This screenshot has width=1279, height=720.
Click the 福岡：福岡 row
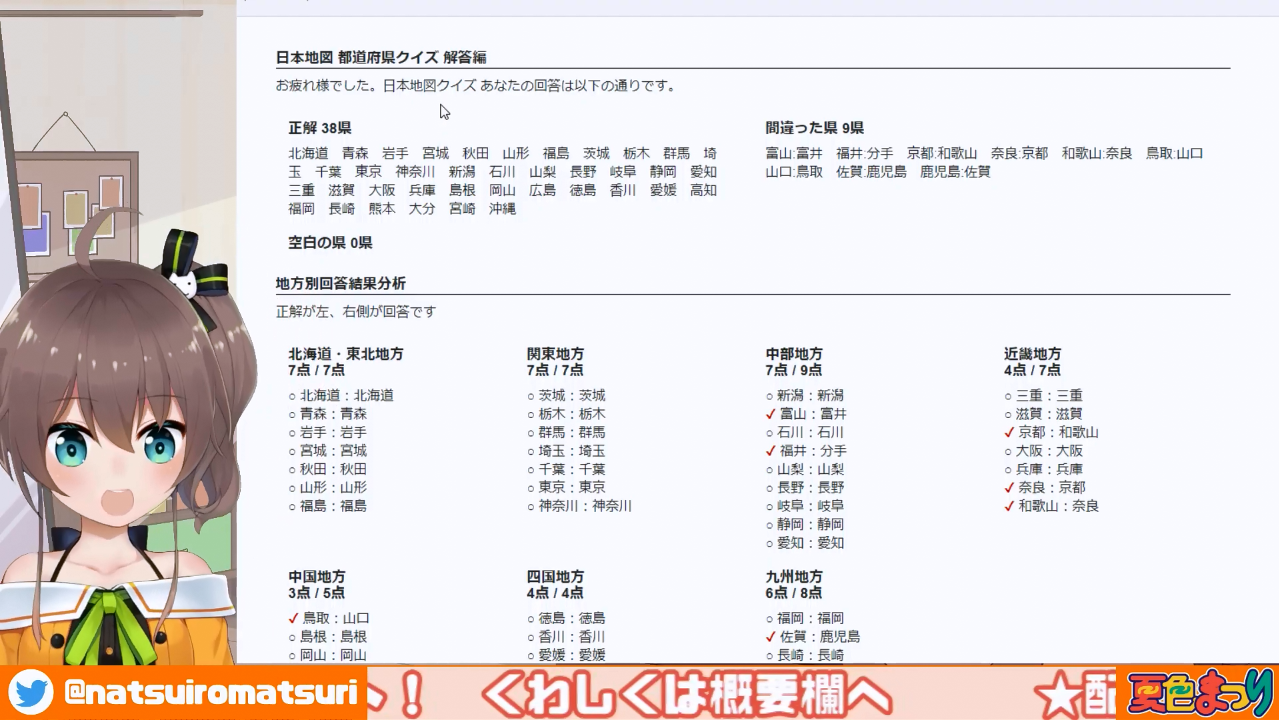pos(805,619)
